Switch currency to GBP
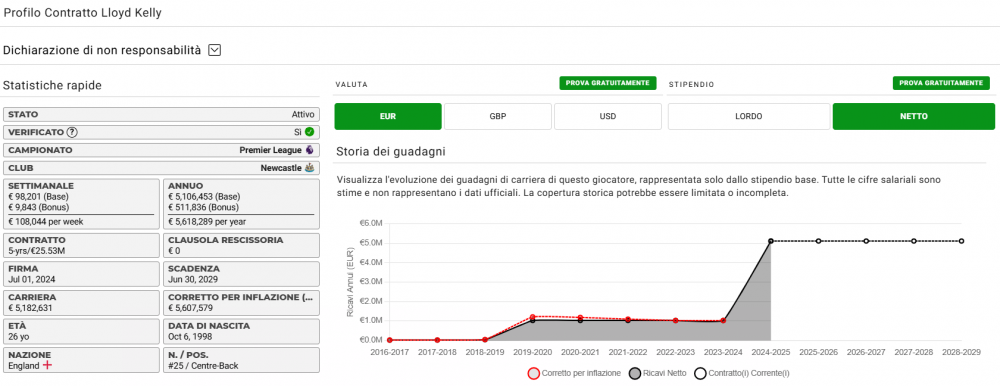 (497, 117)
